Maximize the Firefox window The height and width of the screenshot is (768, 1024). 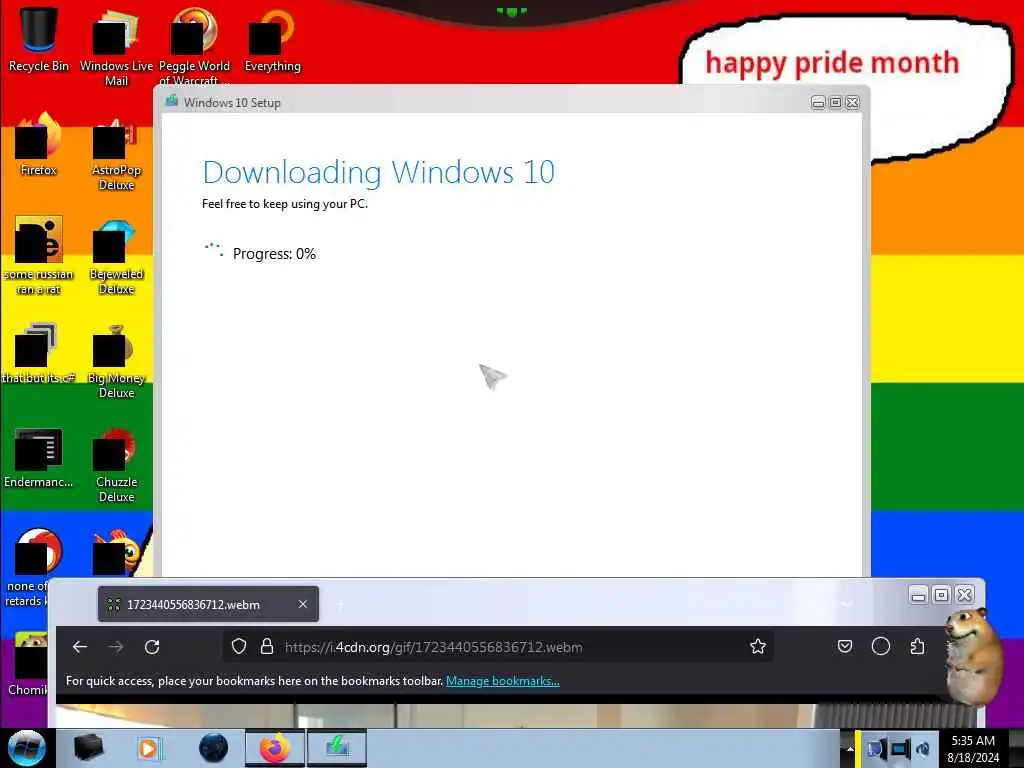pyautogui.click(x=941, y=595)
